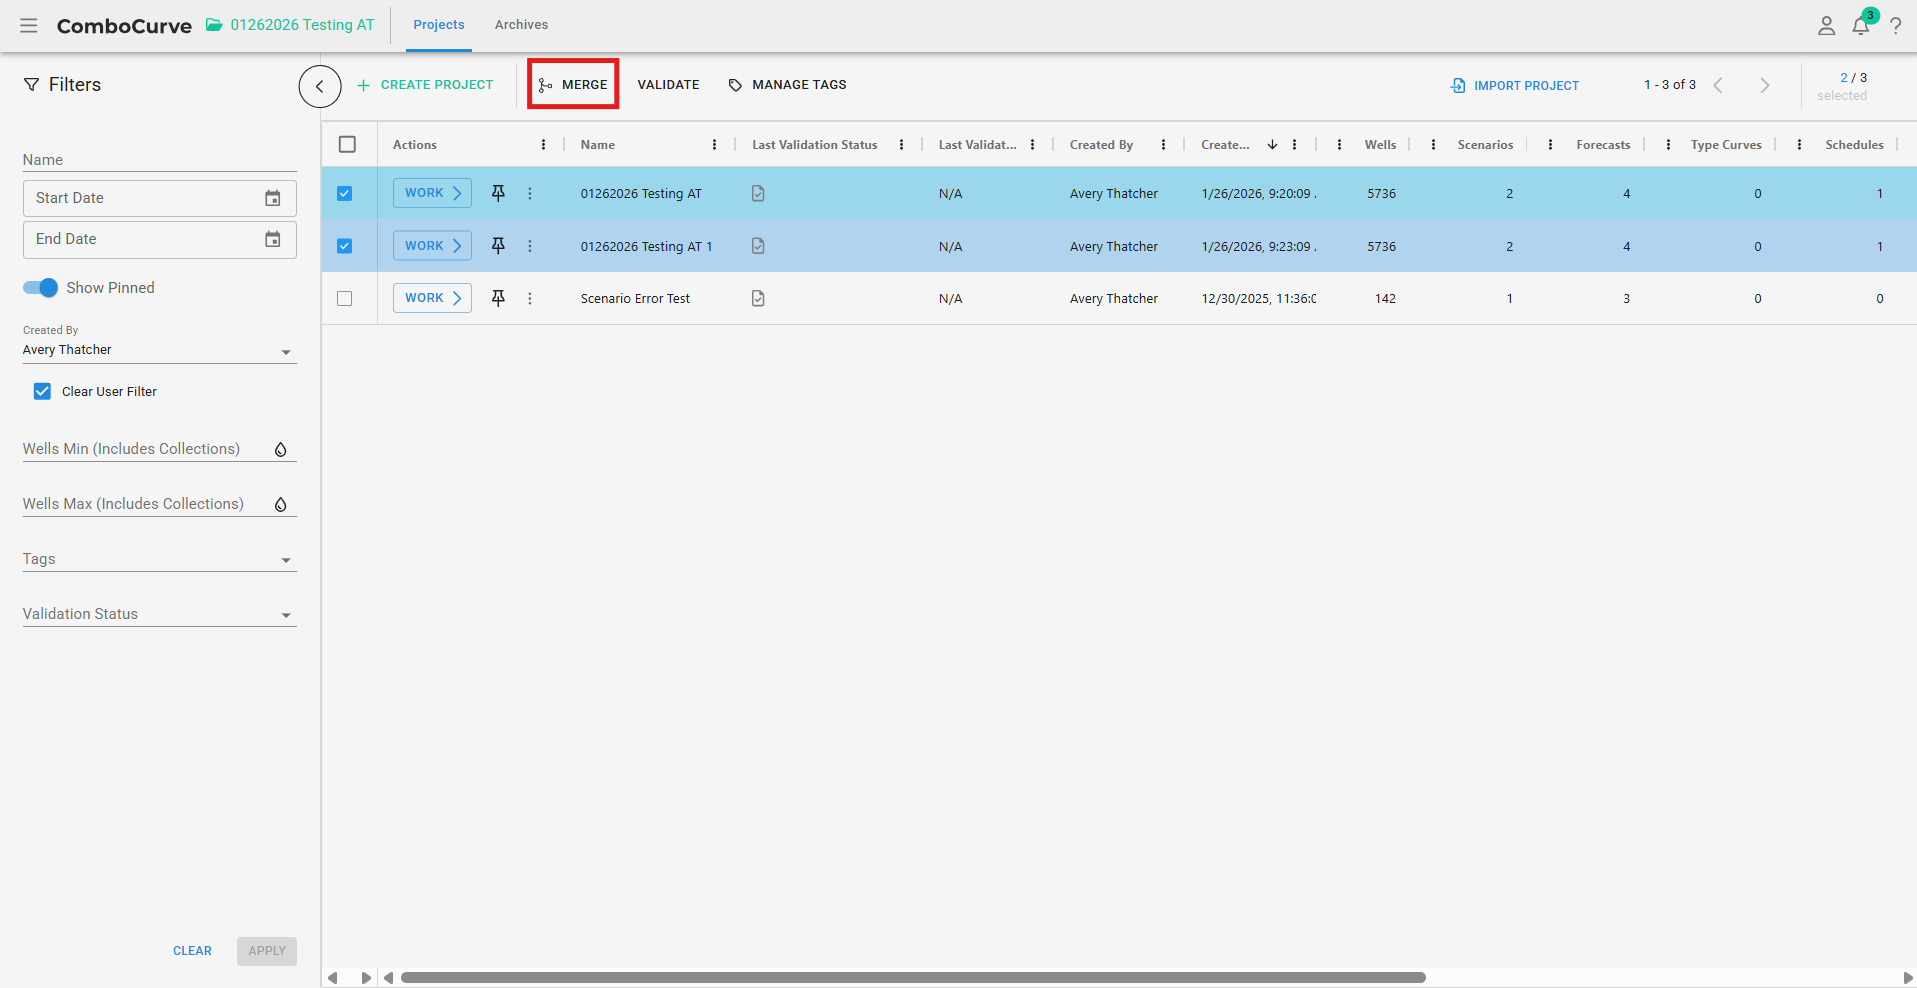Open the Tags filter dropdown
1917x988 pixels.
(286, 560)
